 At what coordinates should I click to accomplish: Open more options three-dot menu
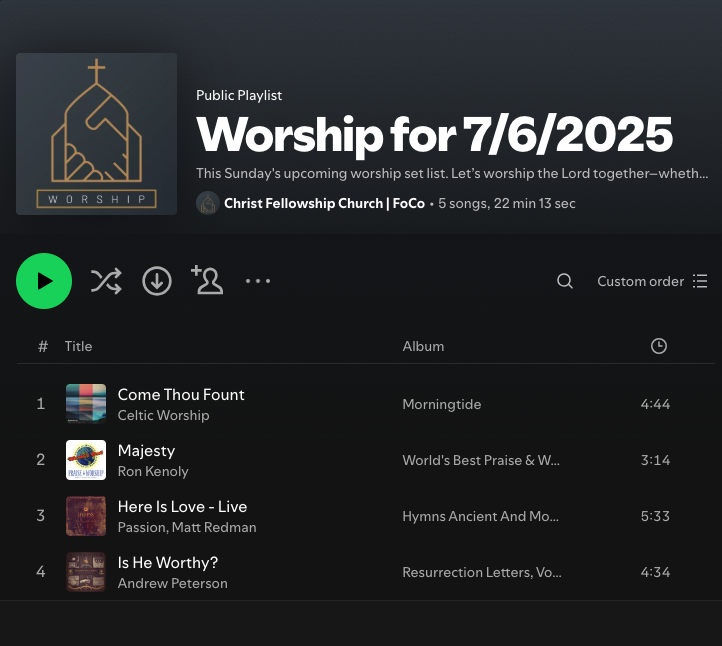(x=258, y=281)
